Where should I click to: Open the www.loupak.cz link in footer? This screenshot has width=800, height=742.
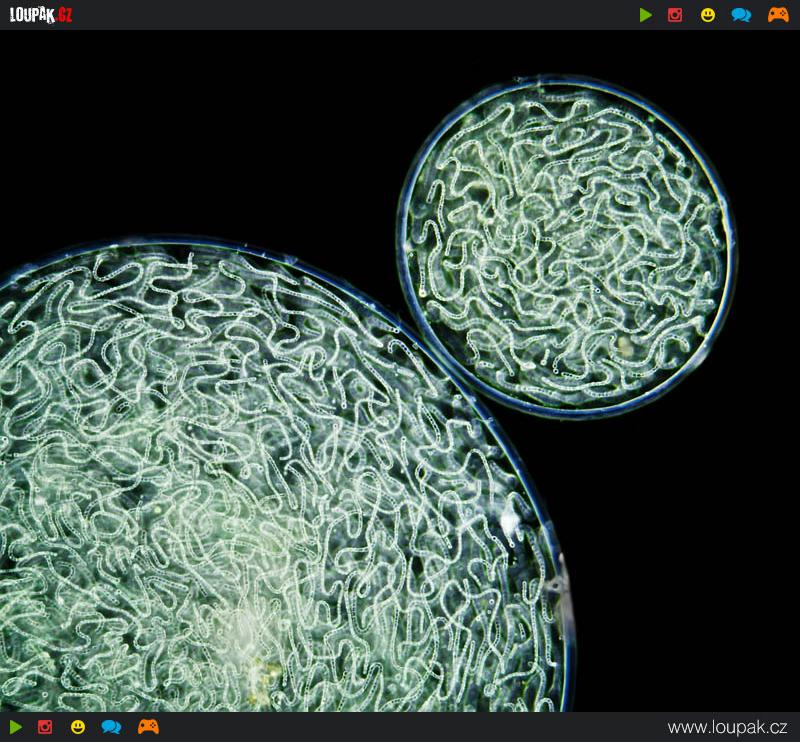coord(727,727)
